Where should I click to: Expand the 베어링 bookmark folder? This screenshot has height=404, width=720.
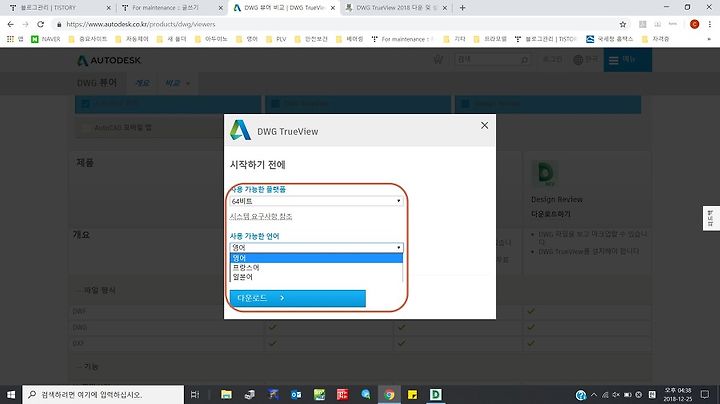tap(349, 39)
